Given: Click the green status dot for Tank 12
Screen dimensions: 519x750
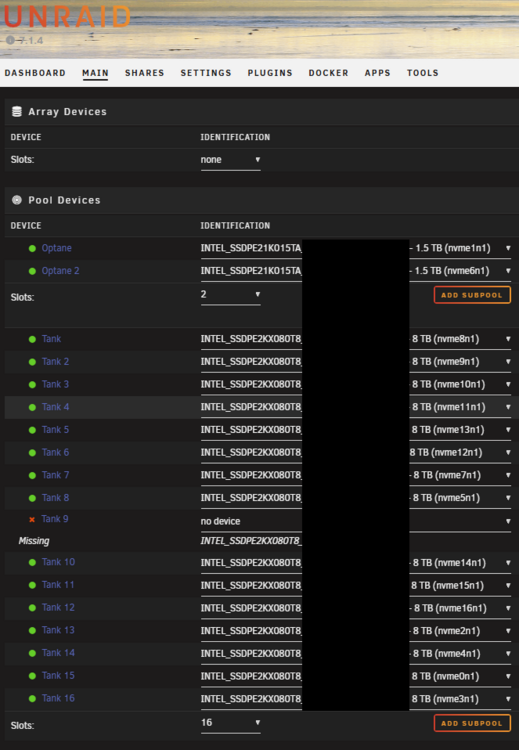Looking at the screenshot, I should pyautogui.click(x=32, y=608).
